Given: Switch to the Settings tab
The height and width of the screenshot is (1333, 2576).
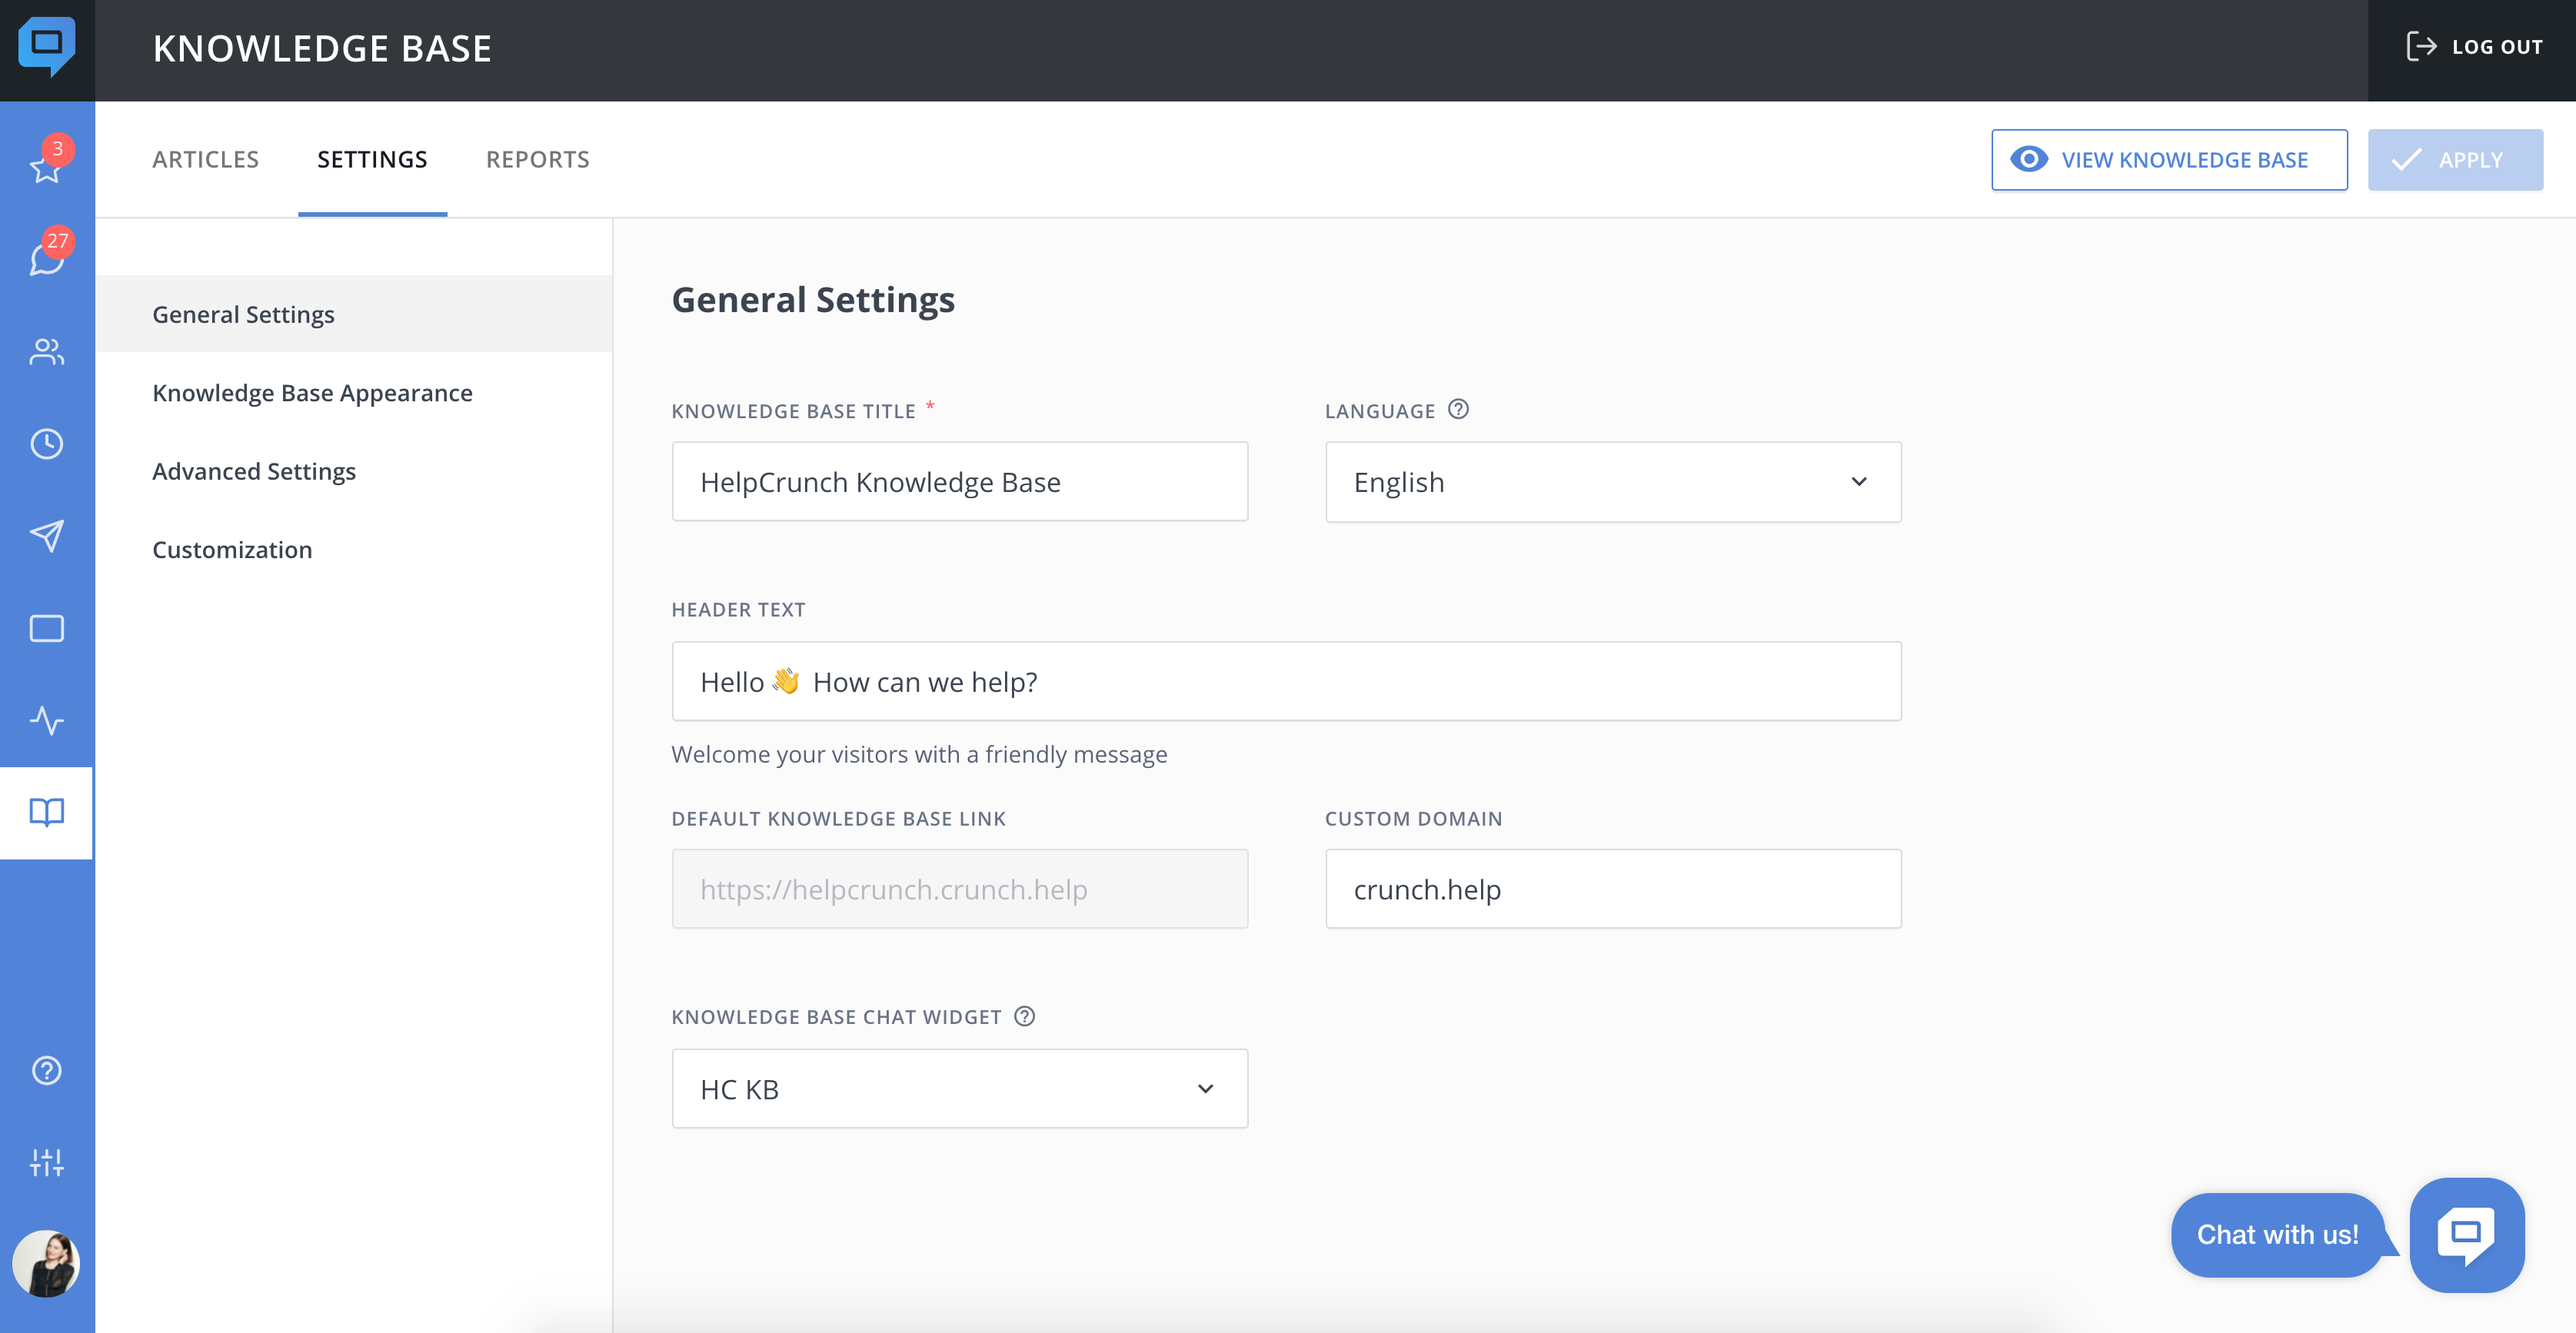Looking at the screenshot, I should click(372, 160).
